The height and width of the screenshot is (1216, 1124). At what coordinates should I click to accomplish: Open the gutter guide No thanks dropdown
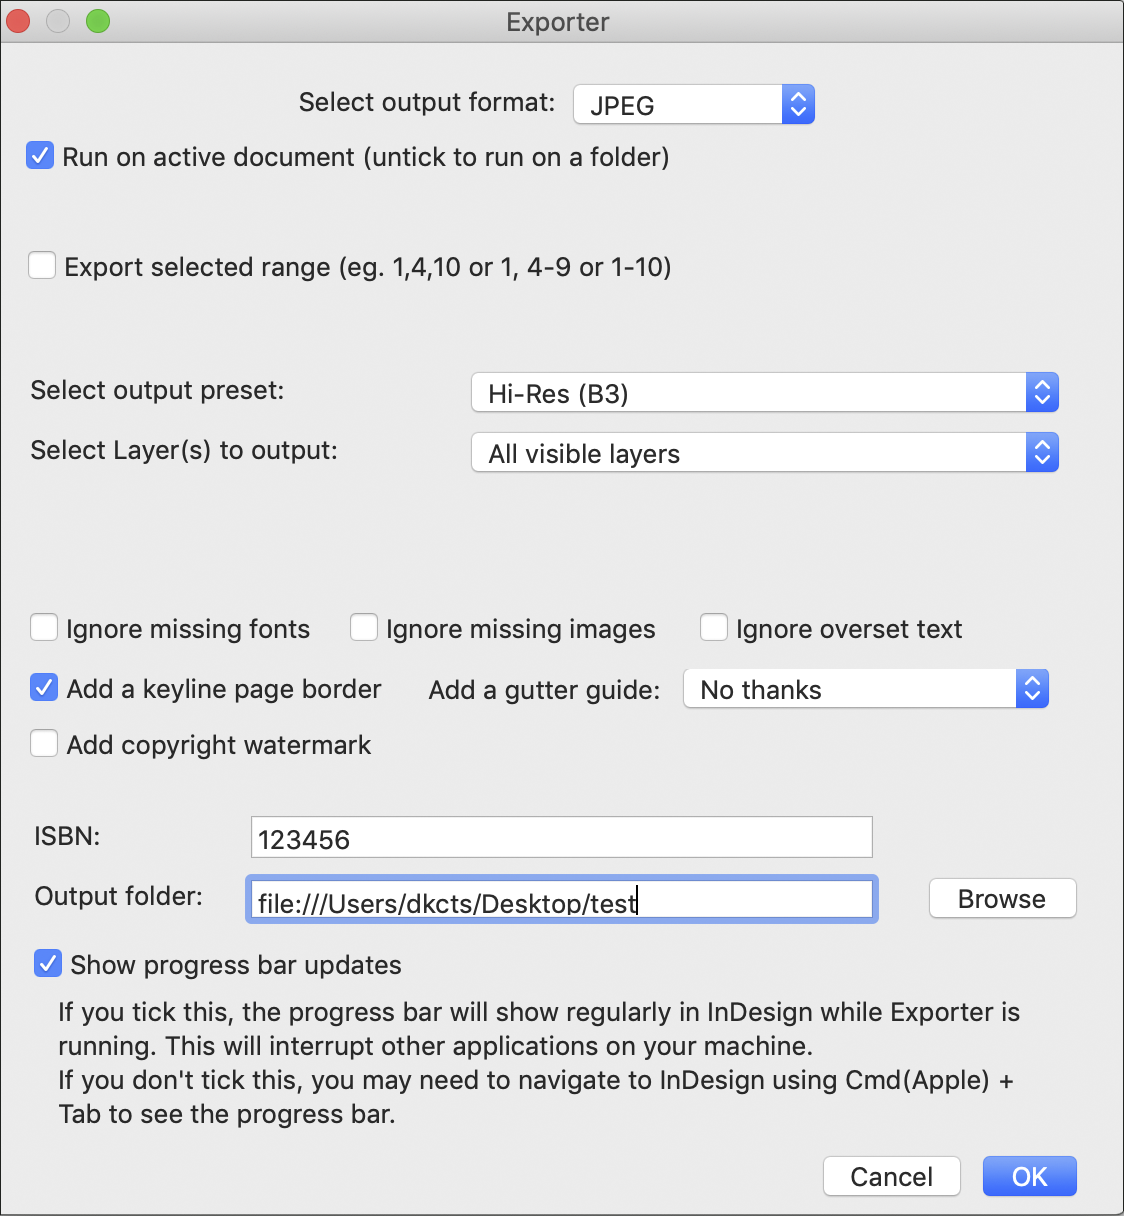866,689
